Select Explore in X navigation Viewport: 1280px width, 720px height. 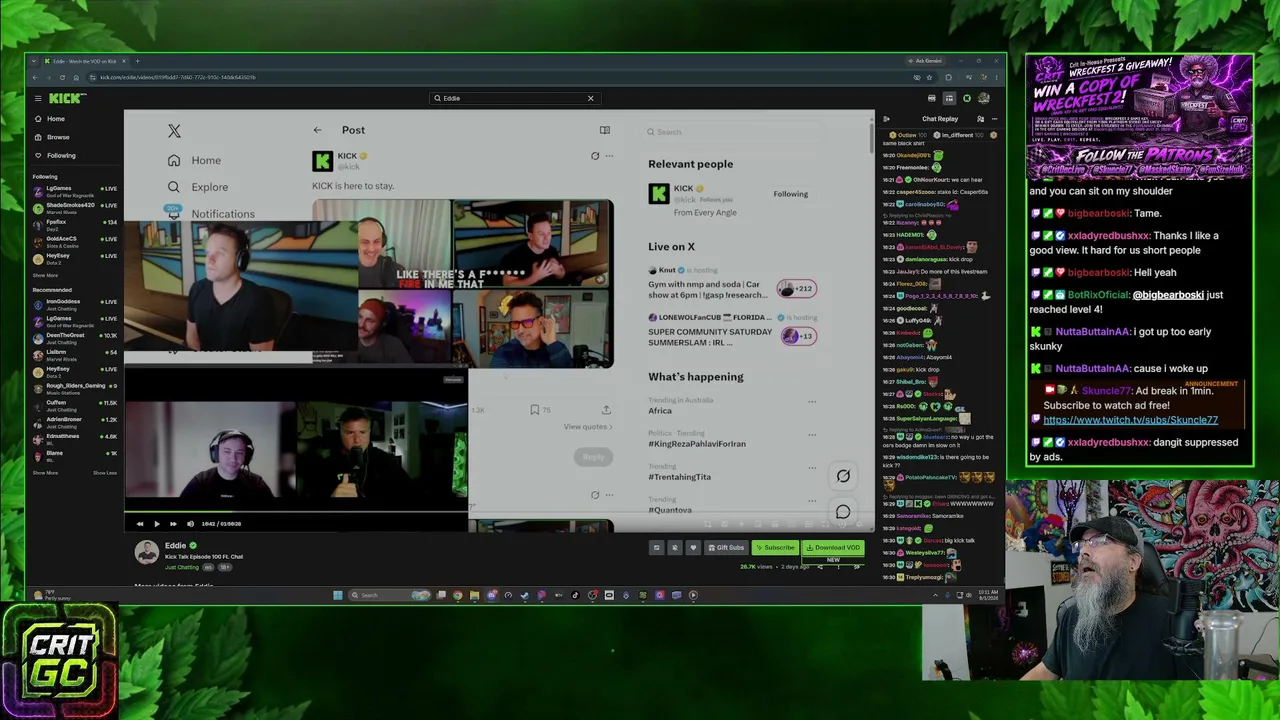coord(199,187)
